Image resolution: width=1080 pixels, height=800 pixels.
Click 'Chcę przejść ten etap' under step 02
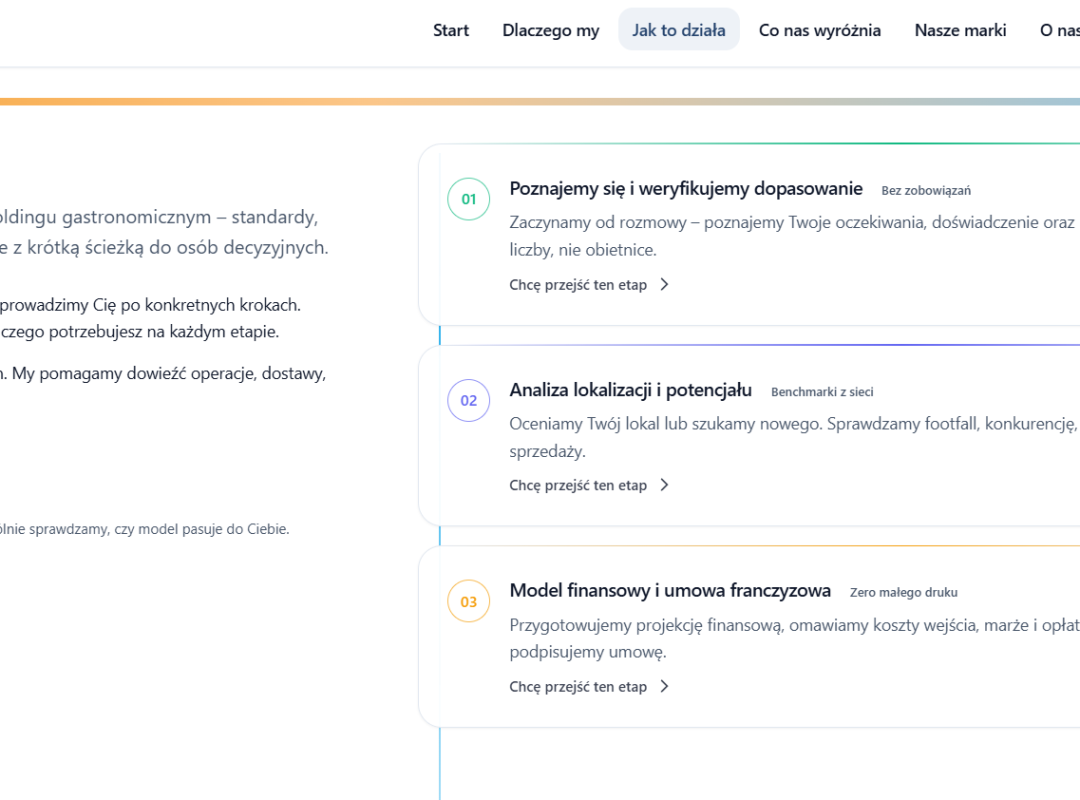578,486
